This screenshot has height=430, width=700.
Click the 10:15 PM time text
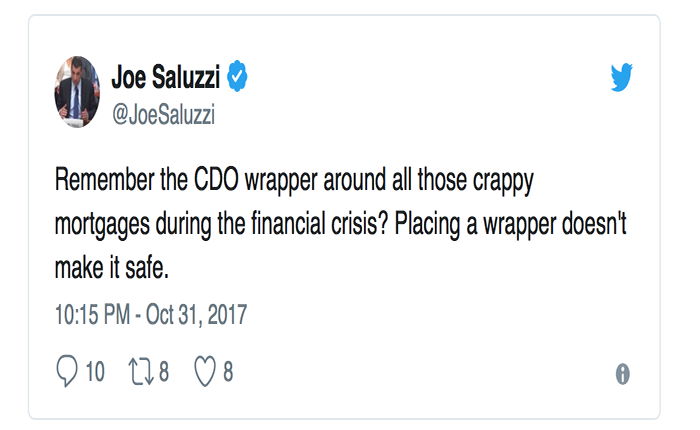(x=92, y=315)
